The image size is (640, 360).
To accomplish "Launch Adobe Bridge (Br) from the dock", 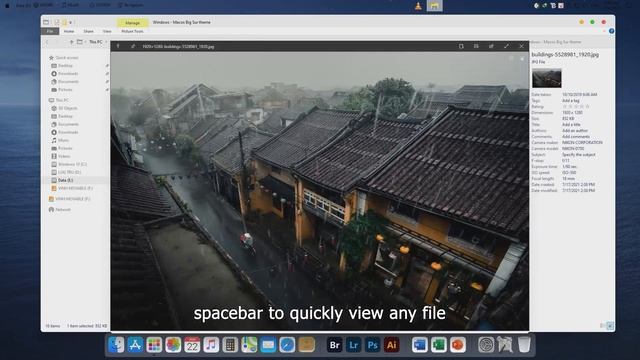I will pos(335,345).
